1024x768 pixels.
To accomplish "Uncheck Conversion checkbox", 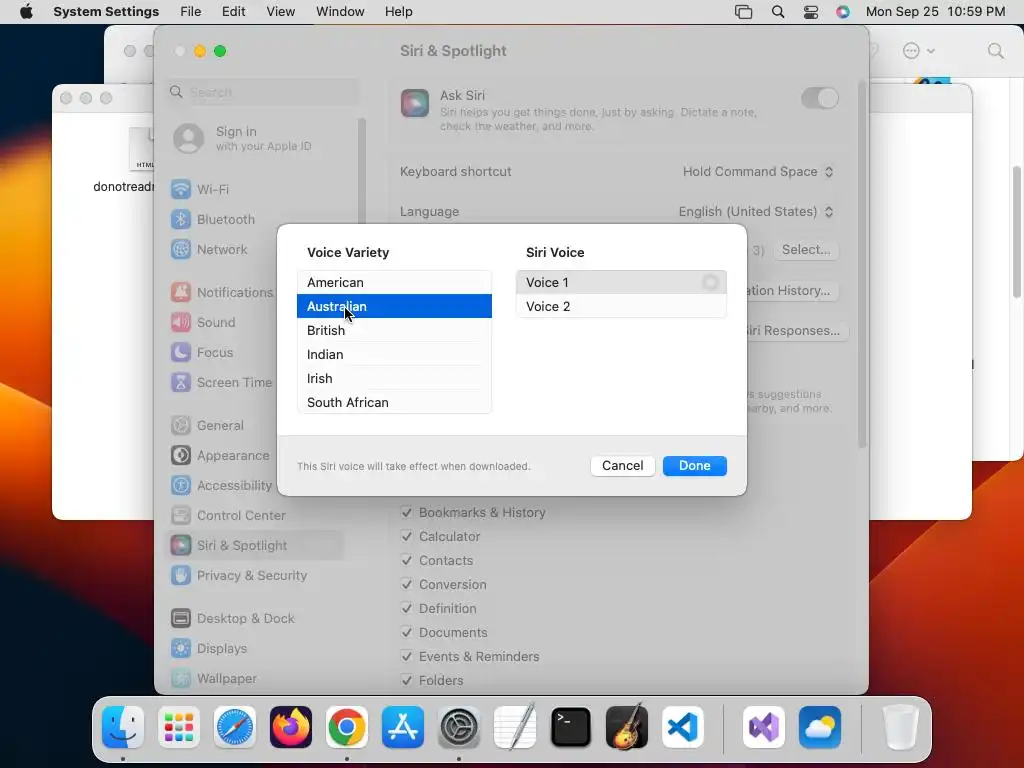I will pos(407,584).
